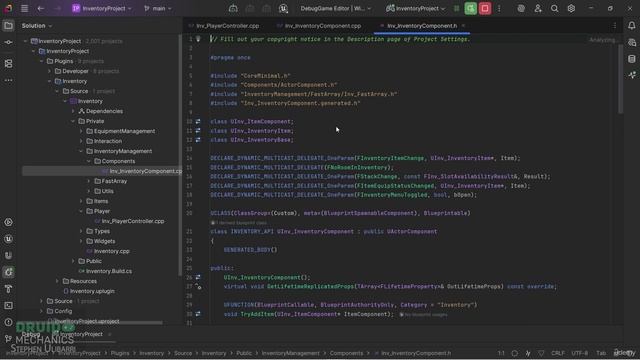The image size is (640, 360).
Task: Open the Solution view dropdown
Action: (x=37, y=26)
